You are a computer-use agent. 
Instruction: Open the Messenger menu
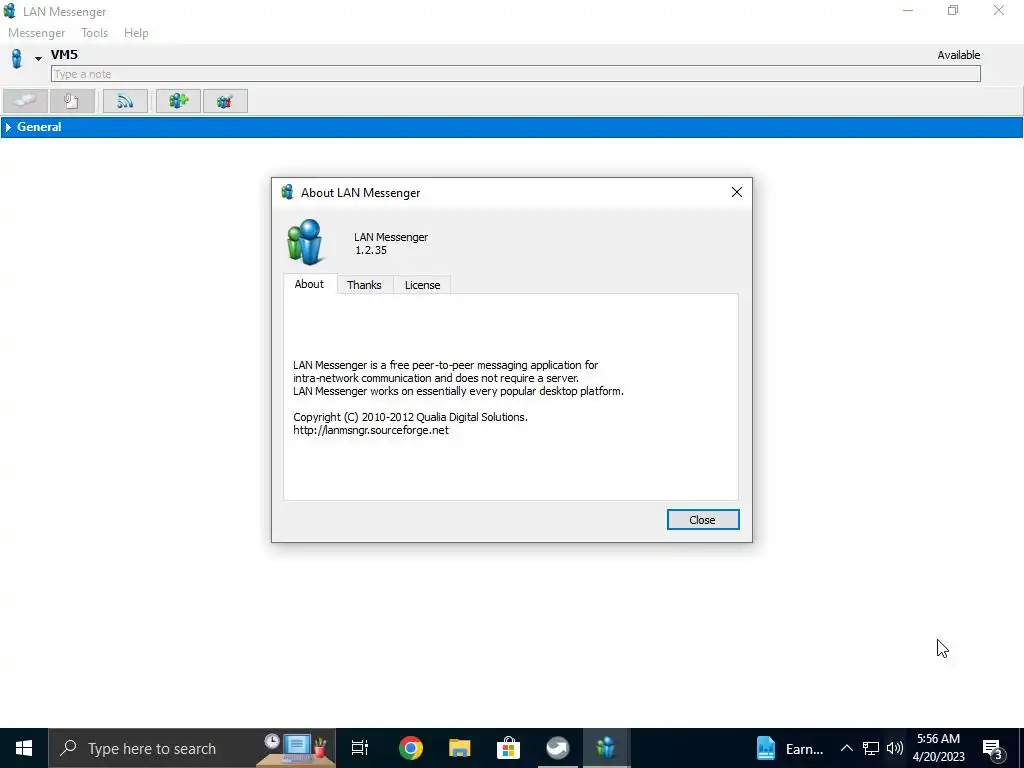(37, 33)
